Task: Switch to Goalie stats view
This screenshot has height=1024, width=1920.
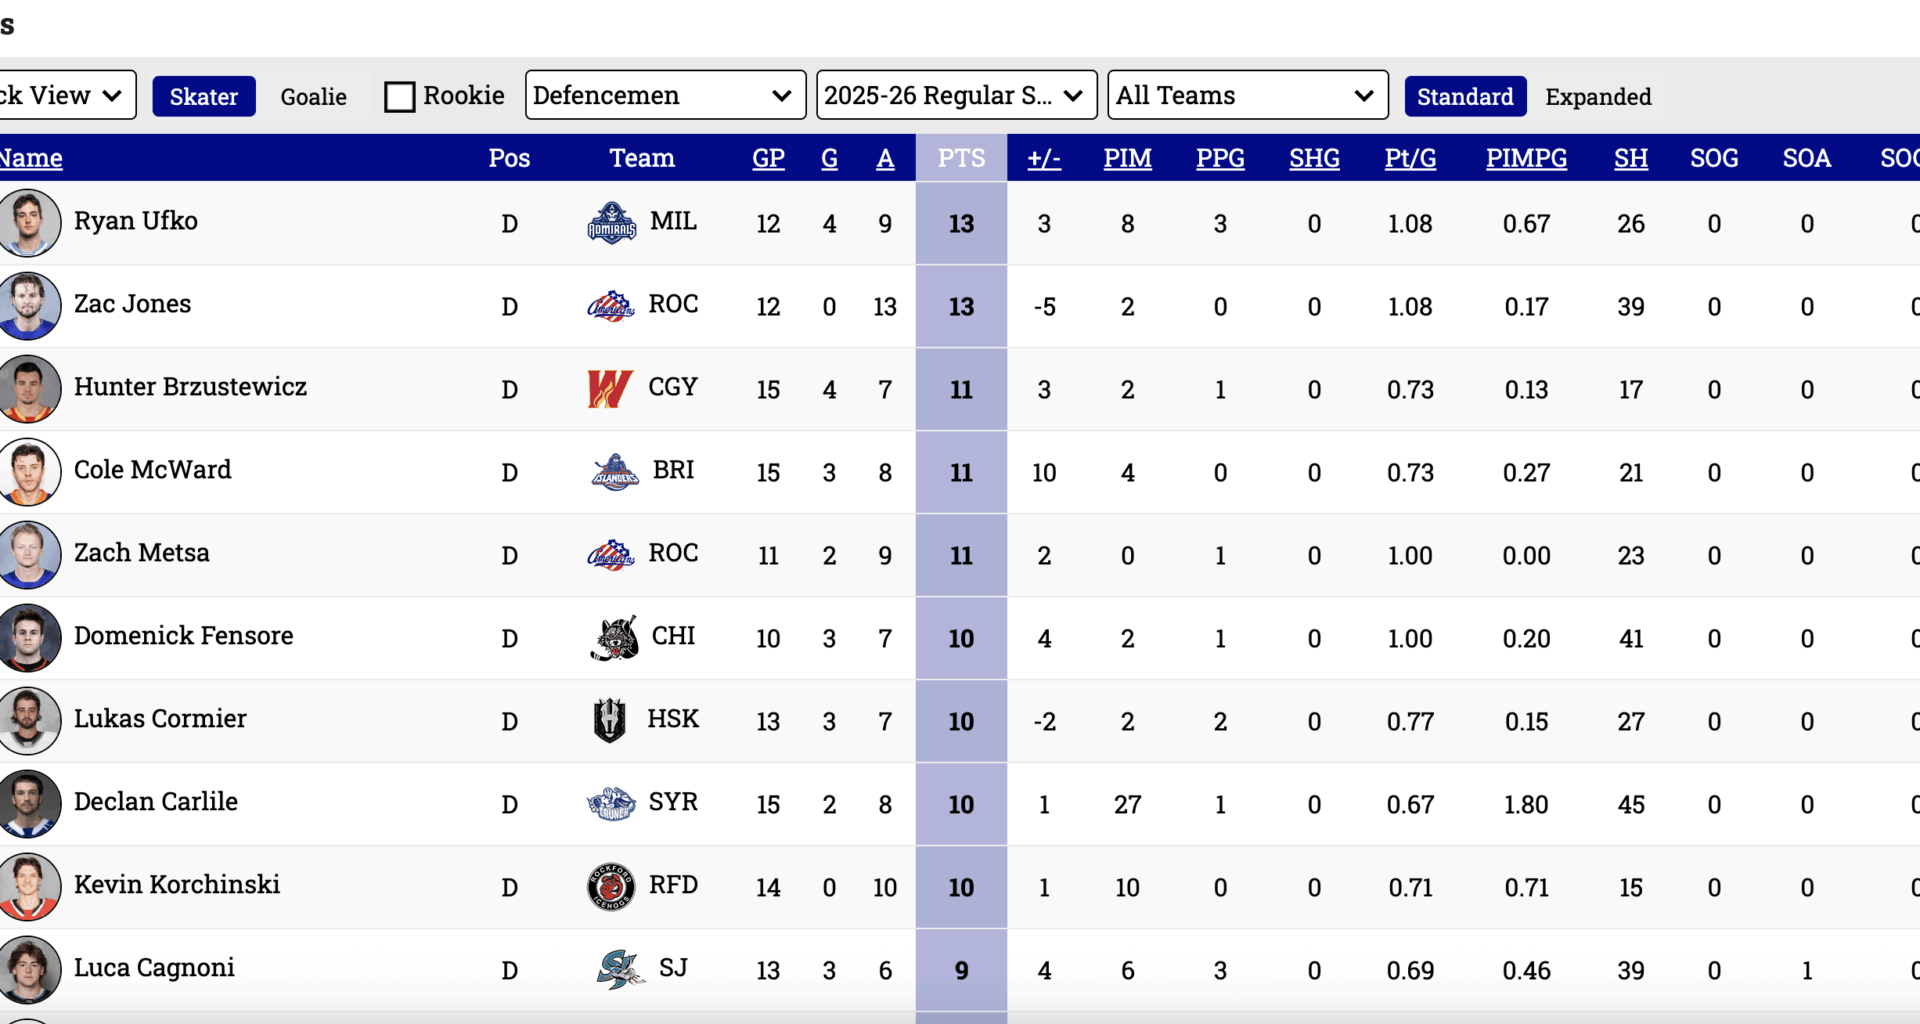Action: (313, 96)
